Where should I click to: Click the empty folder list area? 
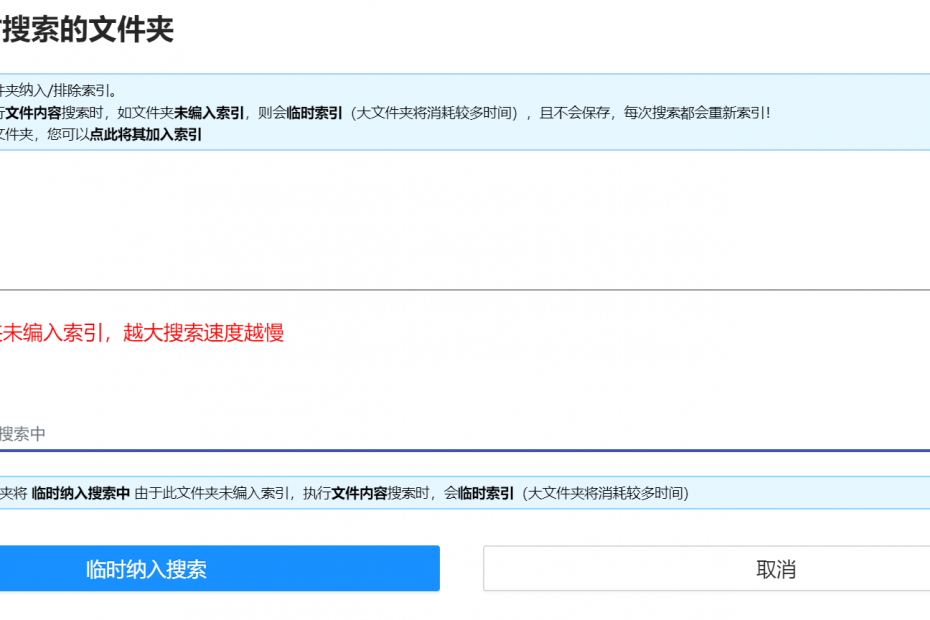[x=460, y=220]
